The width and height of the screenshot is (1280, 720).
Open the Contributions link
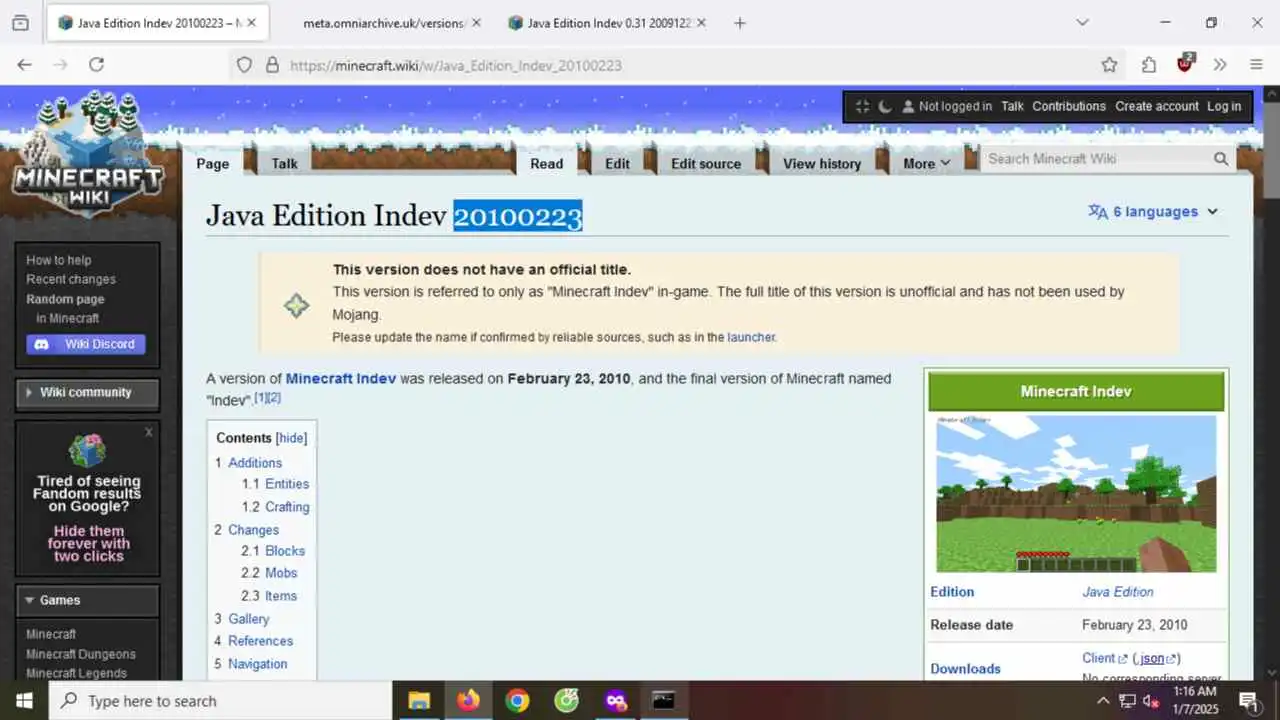1069,106
